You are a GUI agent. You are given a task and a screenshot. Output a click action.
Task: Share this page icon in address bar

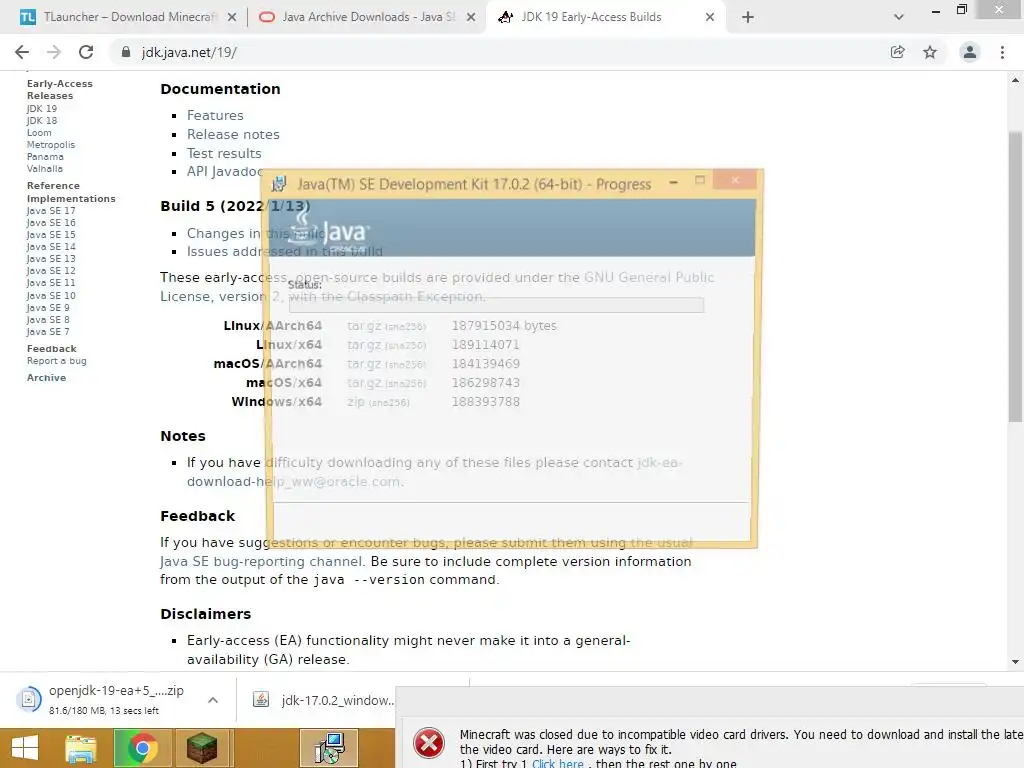[898, 52]
